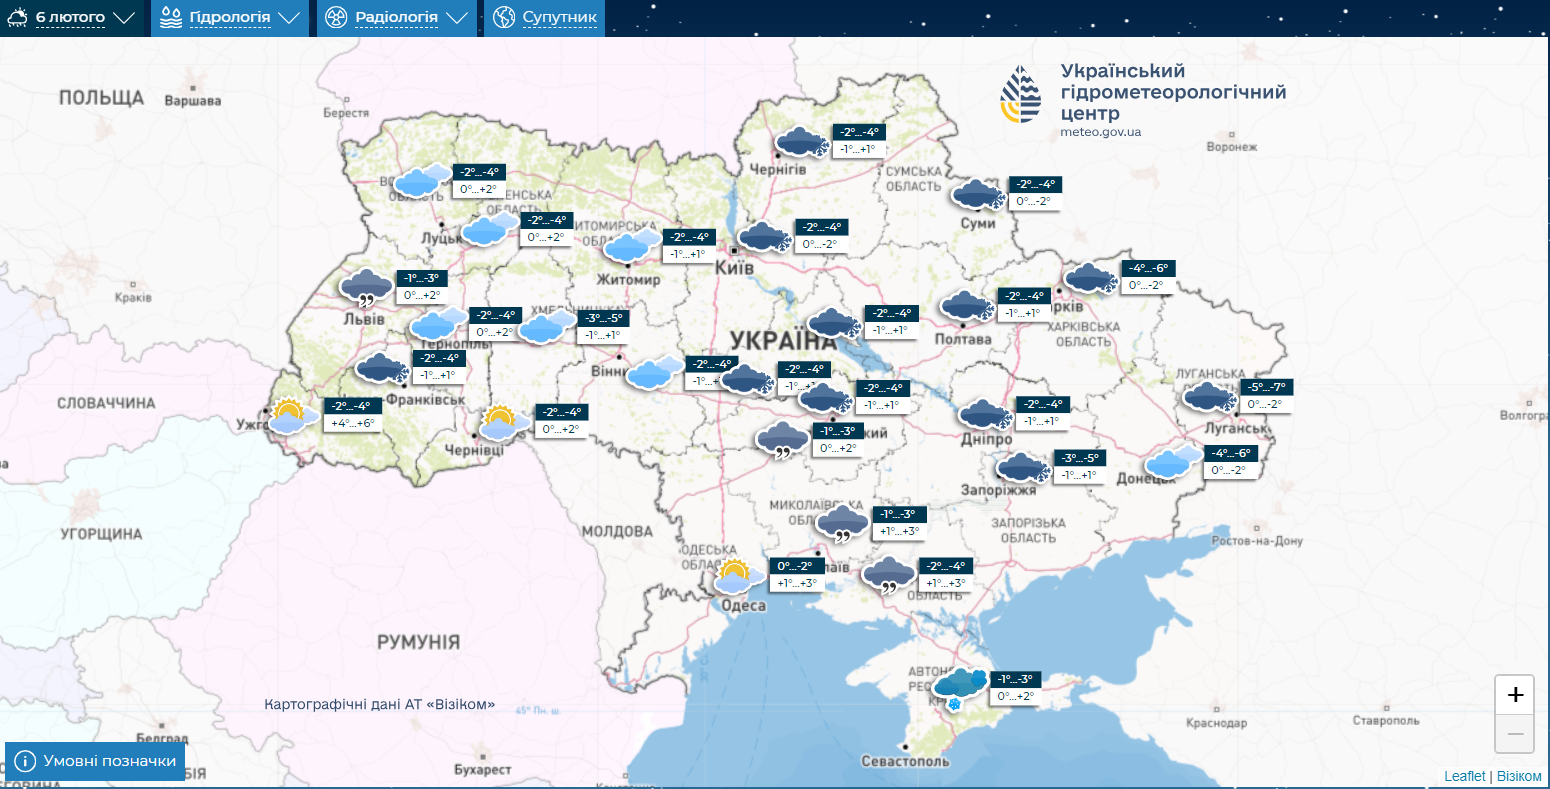This screenshot has width=1550, height=789.
Task: Open the Радіологія dropdown arrow
Action: (x=457, y=18)
